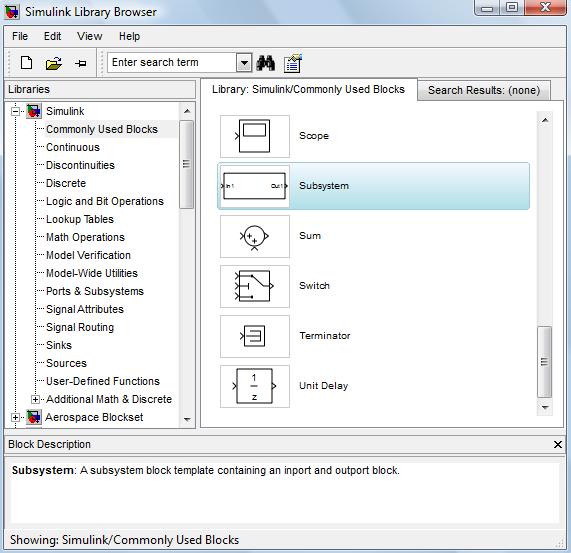Select the Unit Delay block icon

(x=255, y=386)
